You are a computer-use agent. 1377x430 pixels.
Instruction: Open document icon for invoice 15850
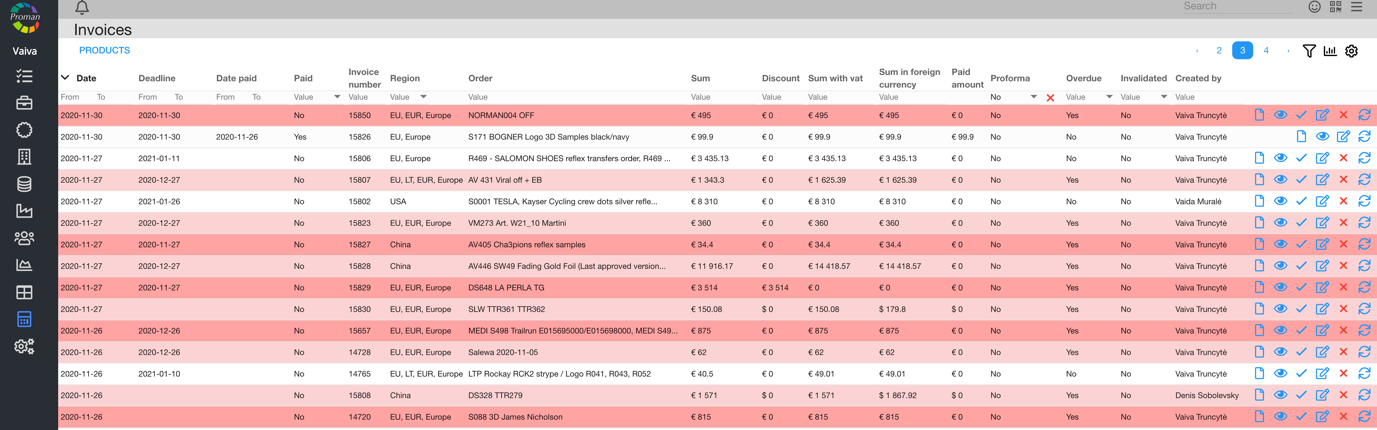(x=1259, y=115)
